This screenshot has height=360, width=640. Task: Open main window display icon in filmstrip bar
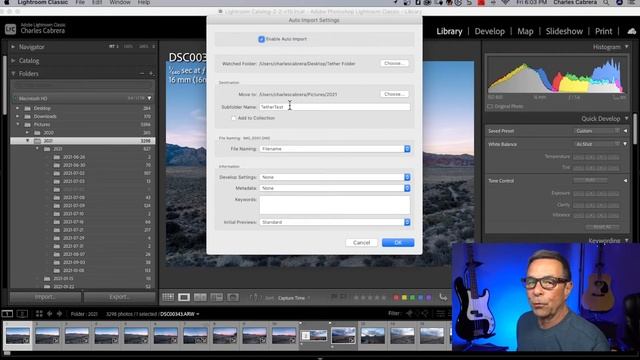click(7, 313)
